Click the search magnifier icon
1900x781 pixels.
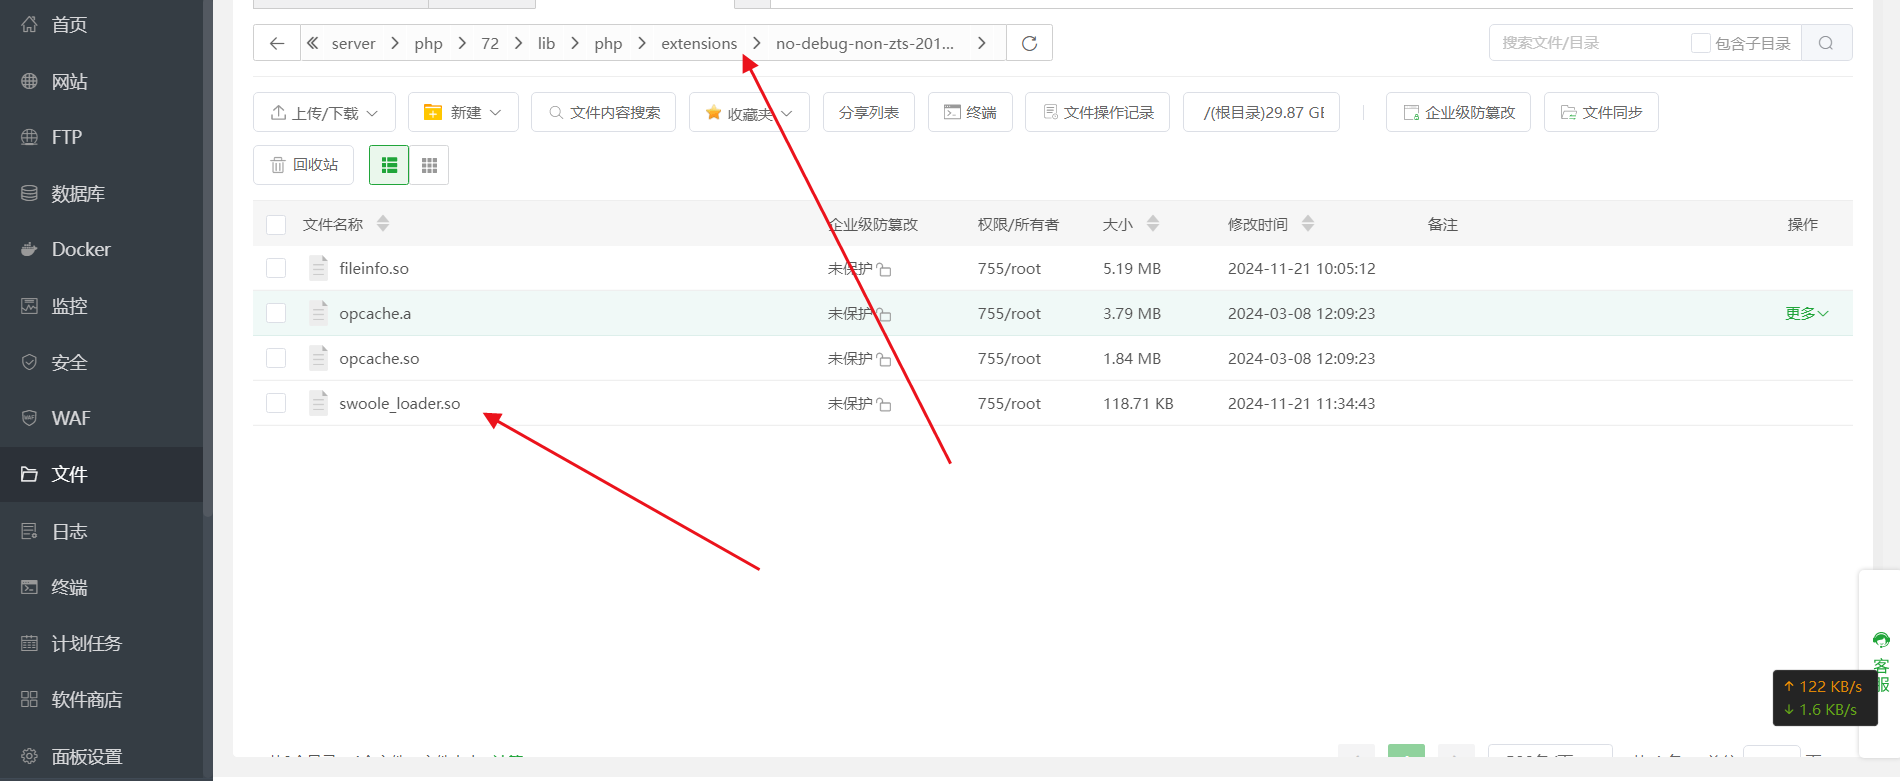tap(1826, 43)
